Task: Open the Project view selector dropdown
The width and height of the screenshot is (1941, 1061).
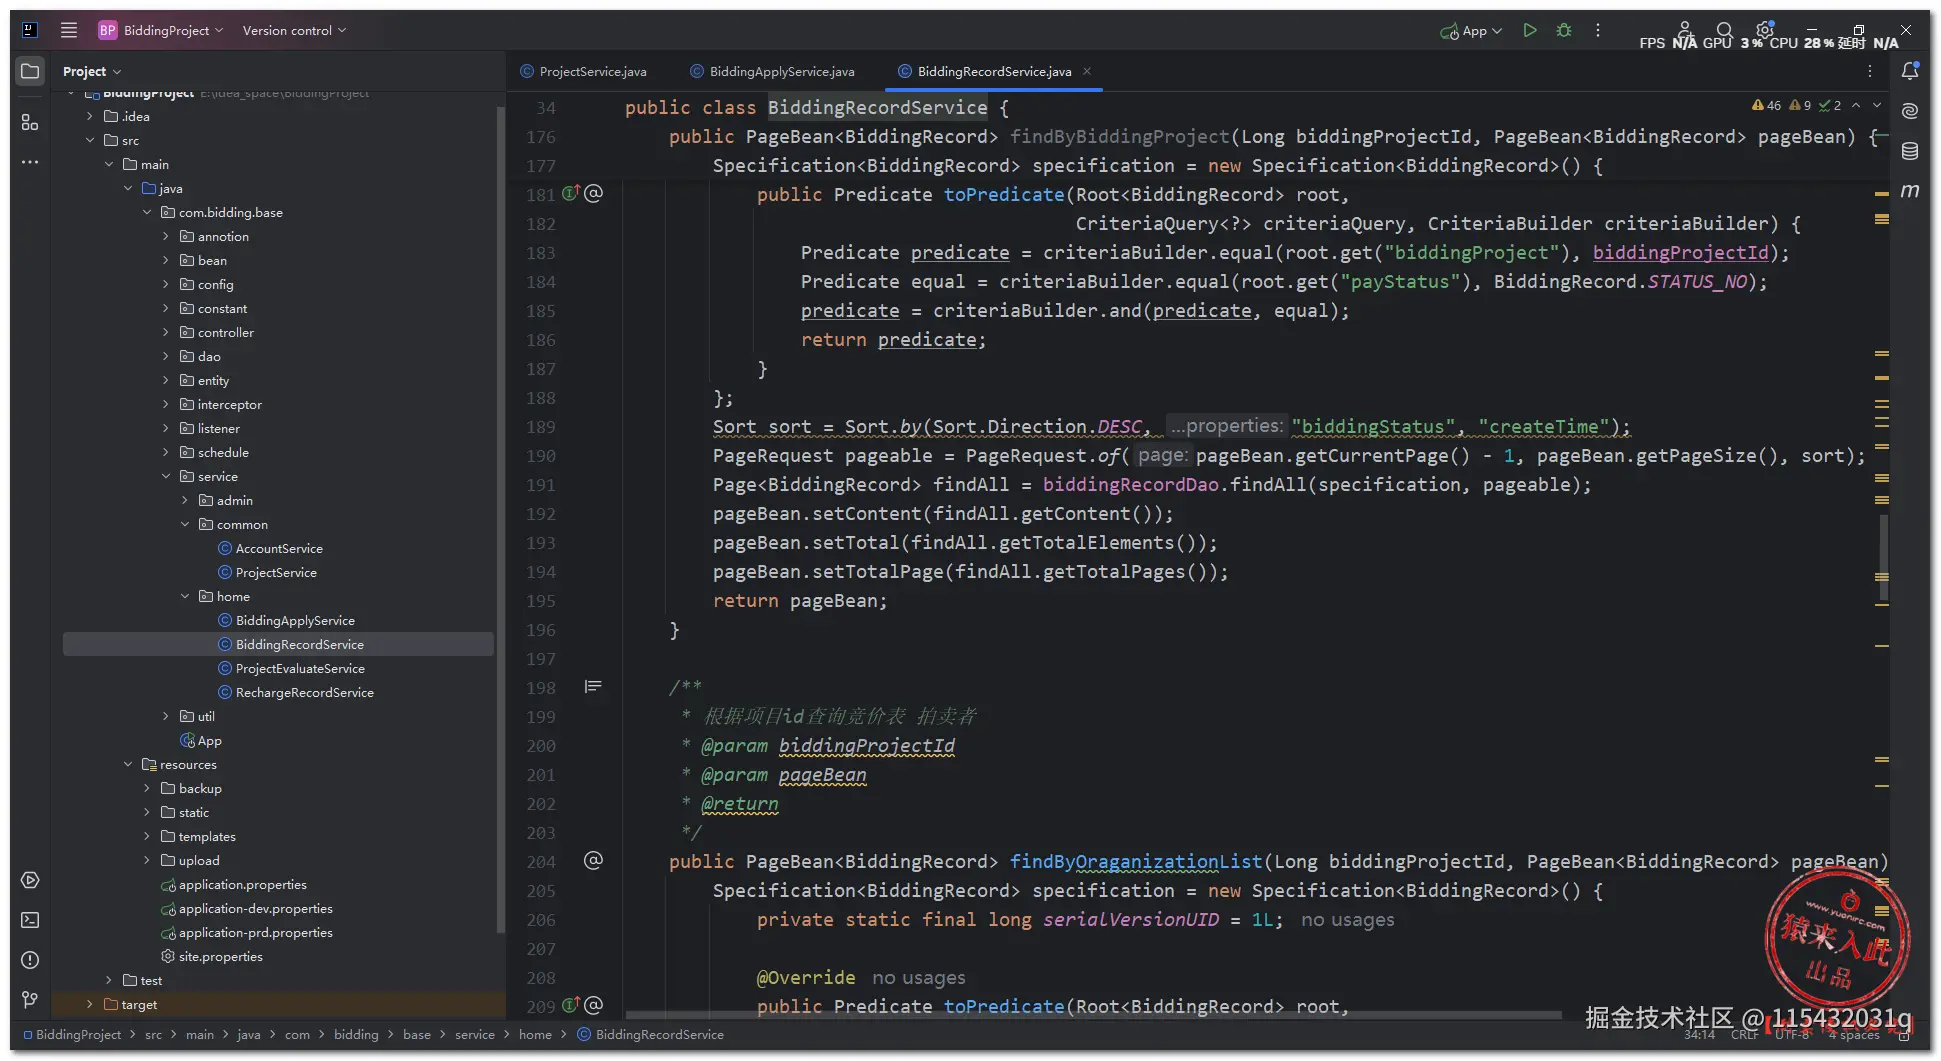Action: [x=91, y=71]
